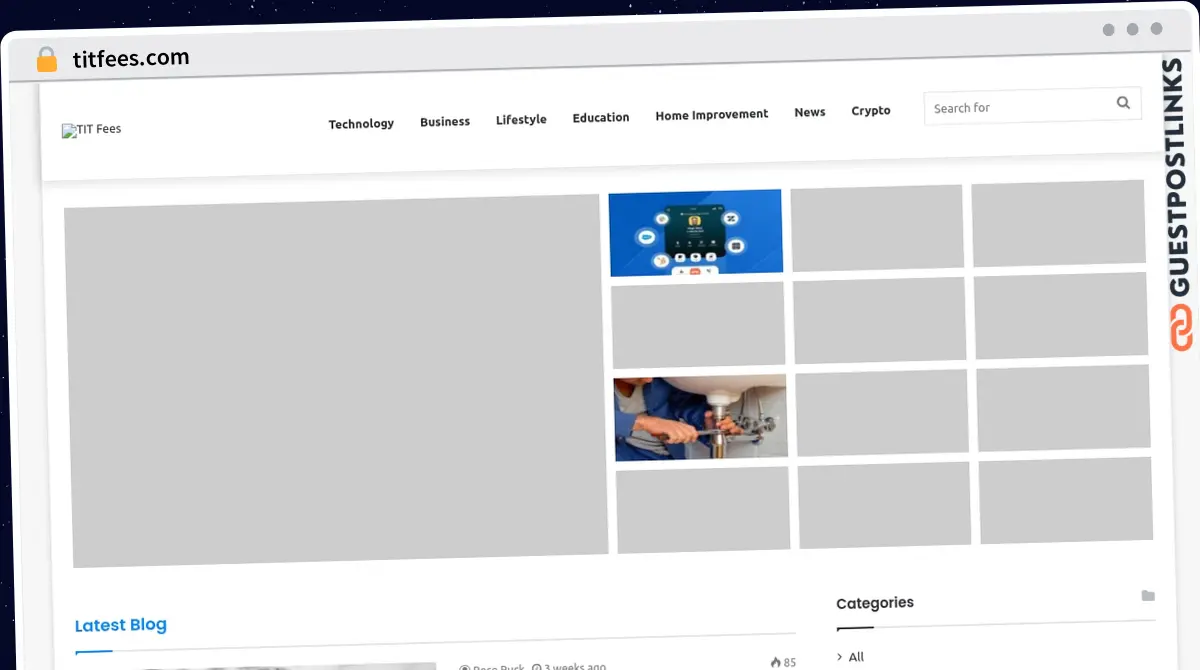Open the Education category
Image resolution: width=1200 pixels, height=670 pixels.
pos(601,118)
